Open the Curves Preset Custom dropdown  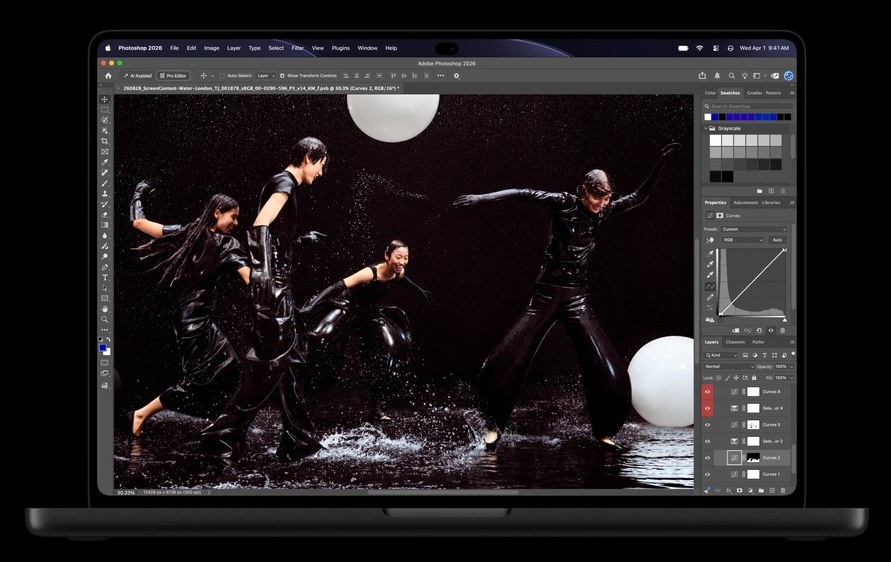754,229
